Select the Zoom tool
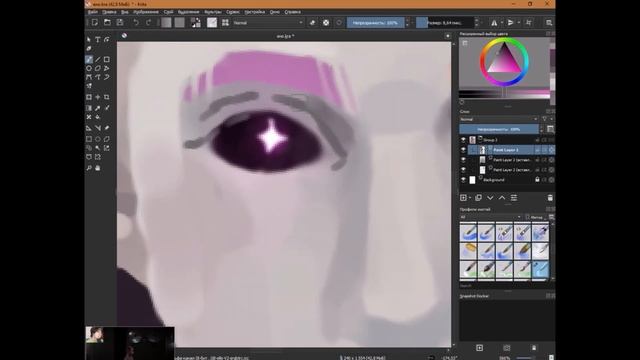Image resolution: width=640 pixels, height=360 pixels. [89, 168]
